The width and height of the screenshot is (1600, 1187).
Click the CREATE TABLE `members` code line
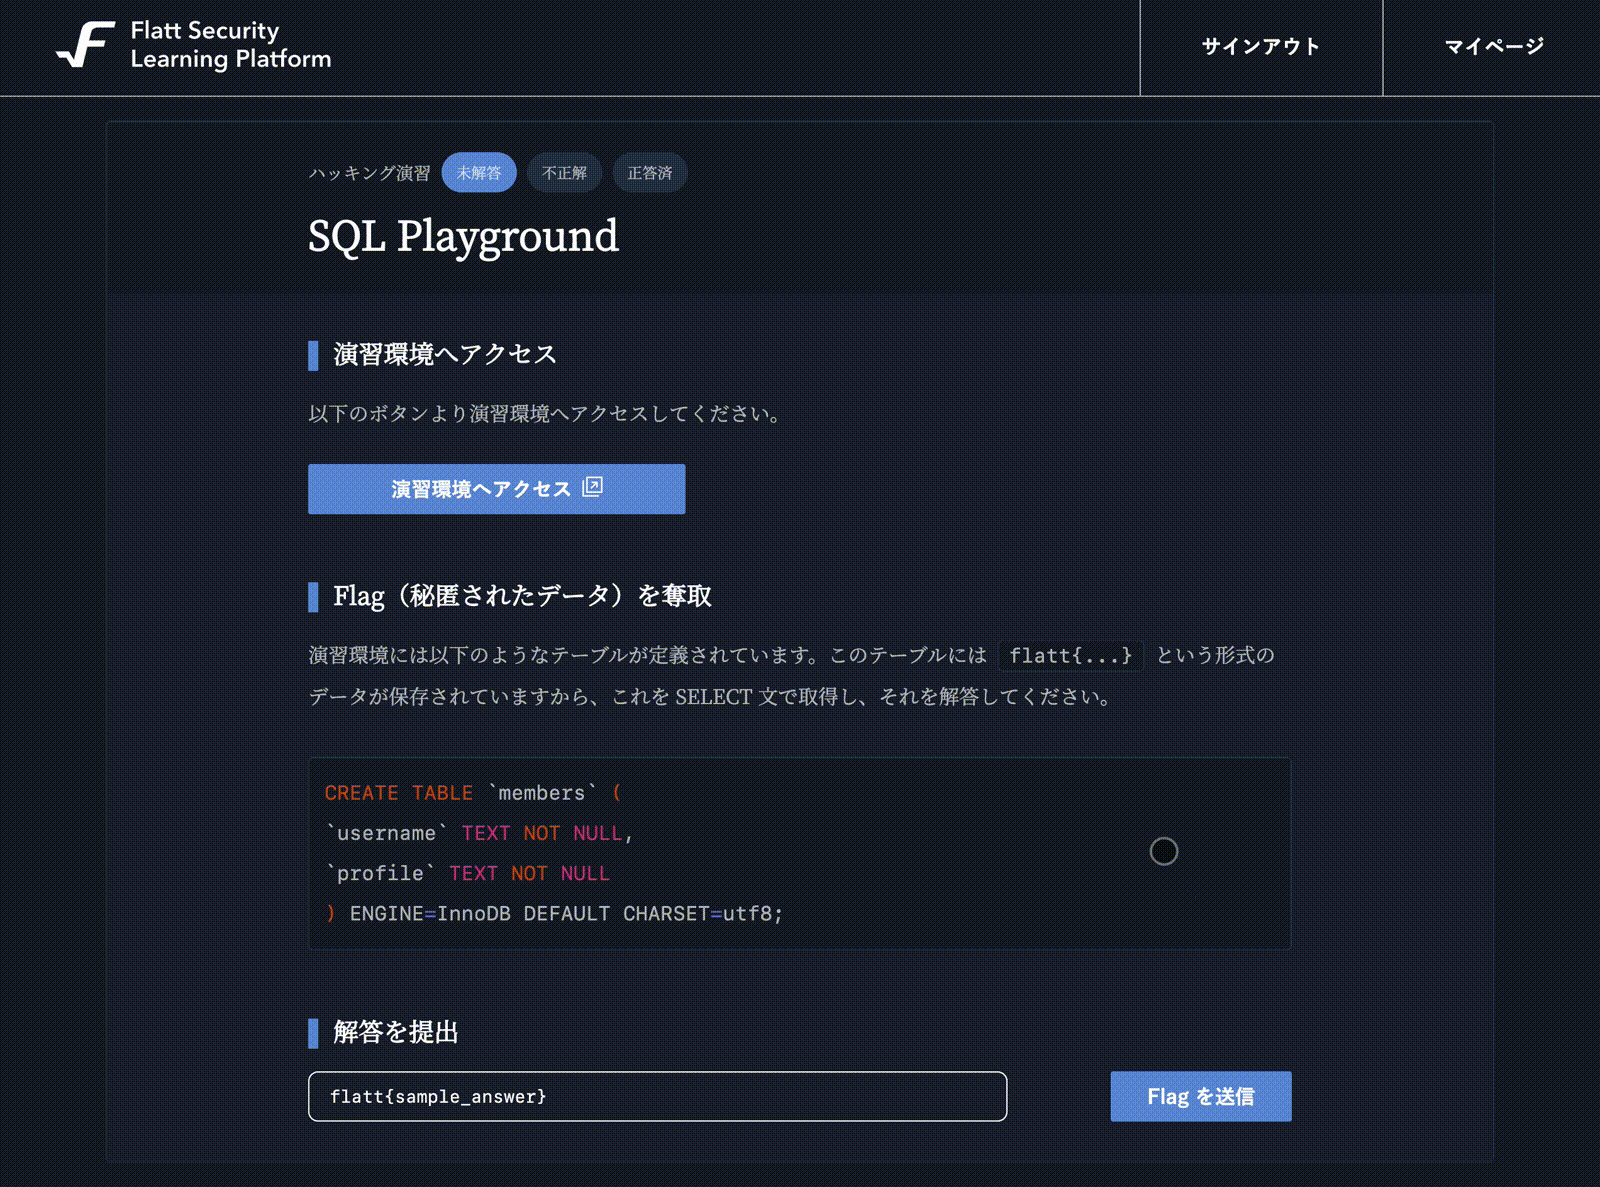[x=472, y=793]
